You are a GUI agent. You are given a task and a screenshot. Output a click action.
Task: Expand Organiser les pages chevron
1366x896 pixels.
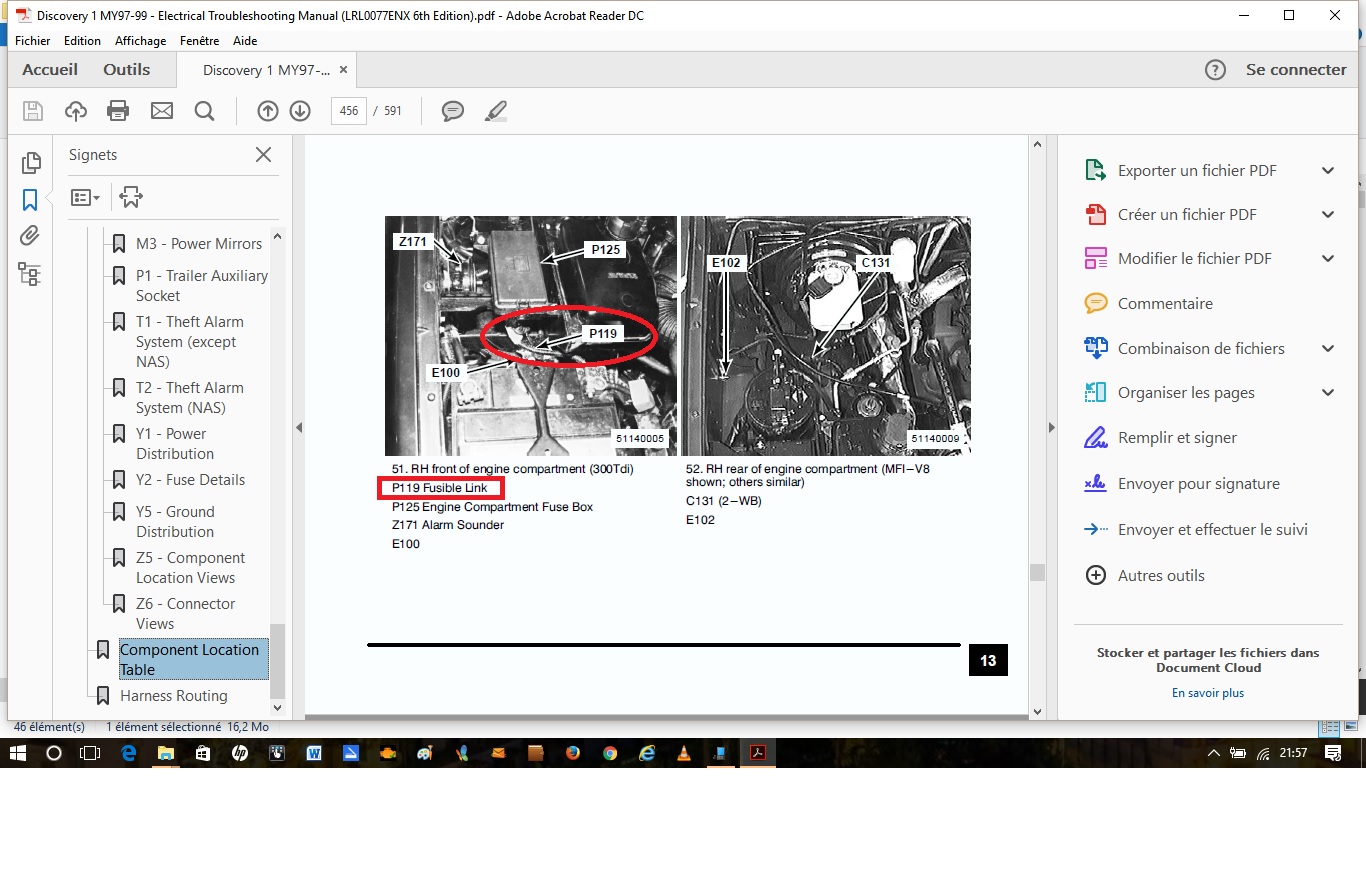point(1328,393)
